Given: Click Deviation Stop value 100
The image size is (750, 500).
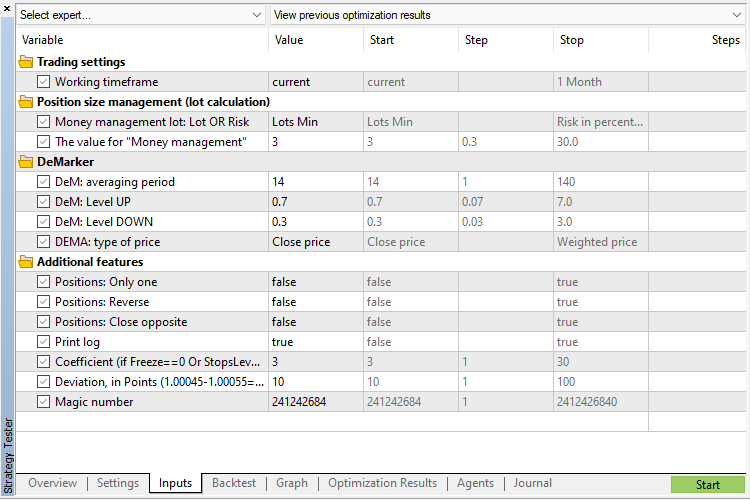Looking at the screenshot, I should click(601, 382).
